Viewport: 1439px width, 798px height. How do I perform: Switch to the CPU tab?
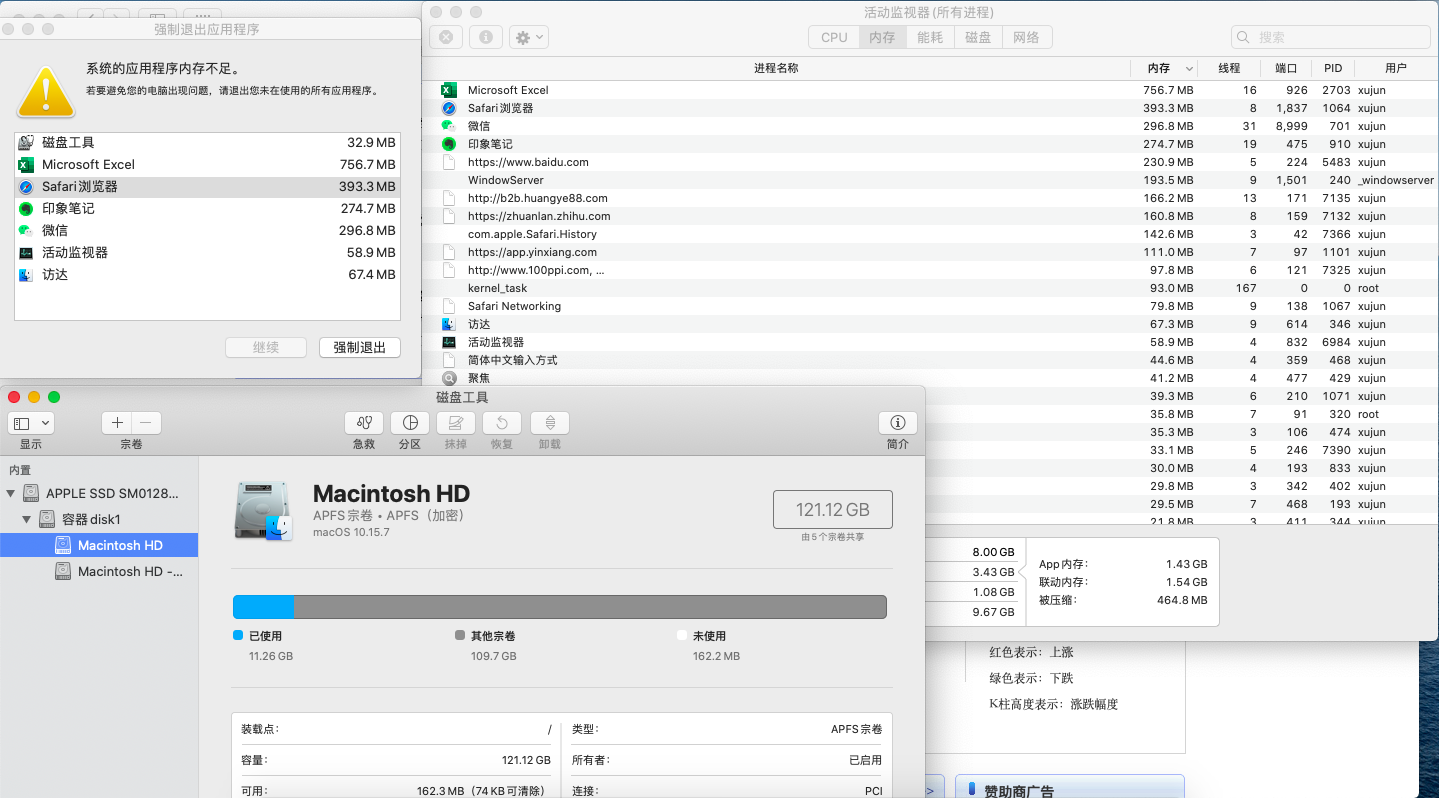[834, 37]
